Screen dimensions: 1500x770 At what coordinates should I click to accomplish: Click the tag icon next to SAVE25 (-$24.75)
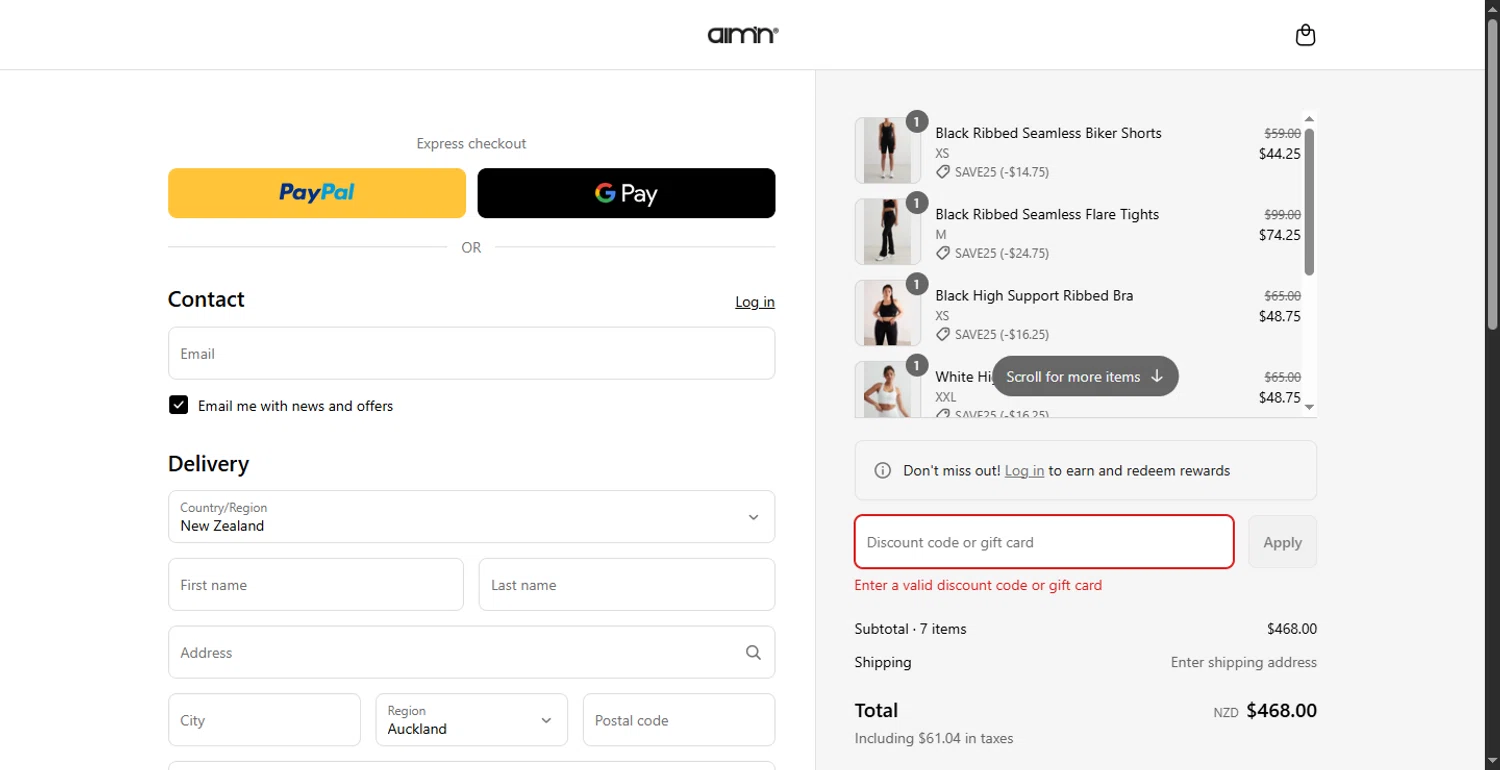[x=943, y=253]
